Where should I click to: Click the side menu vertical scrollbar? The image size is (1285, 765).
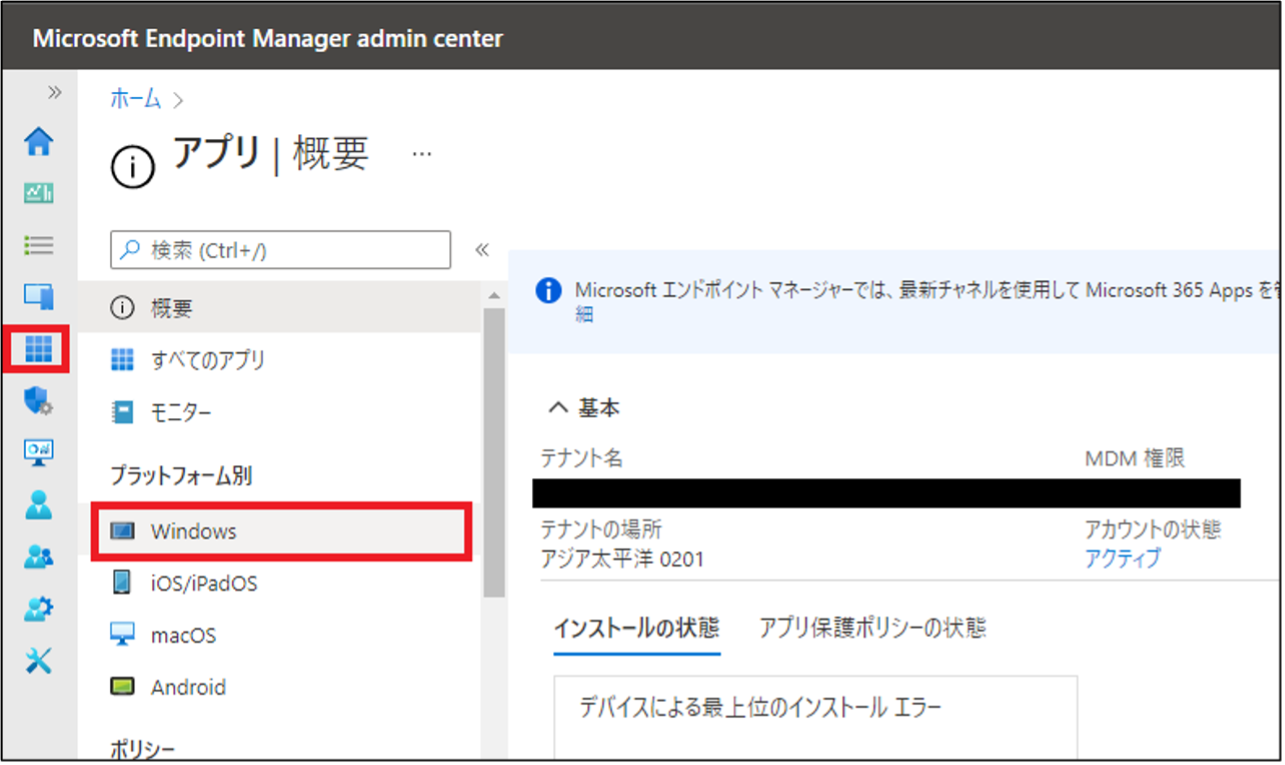pyautogui.click(x=493, y=450)
